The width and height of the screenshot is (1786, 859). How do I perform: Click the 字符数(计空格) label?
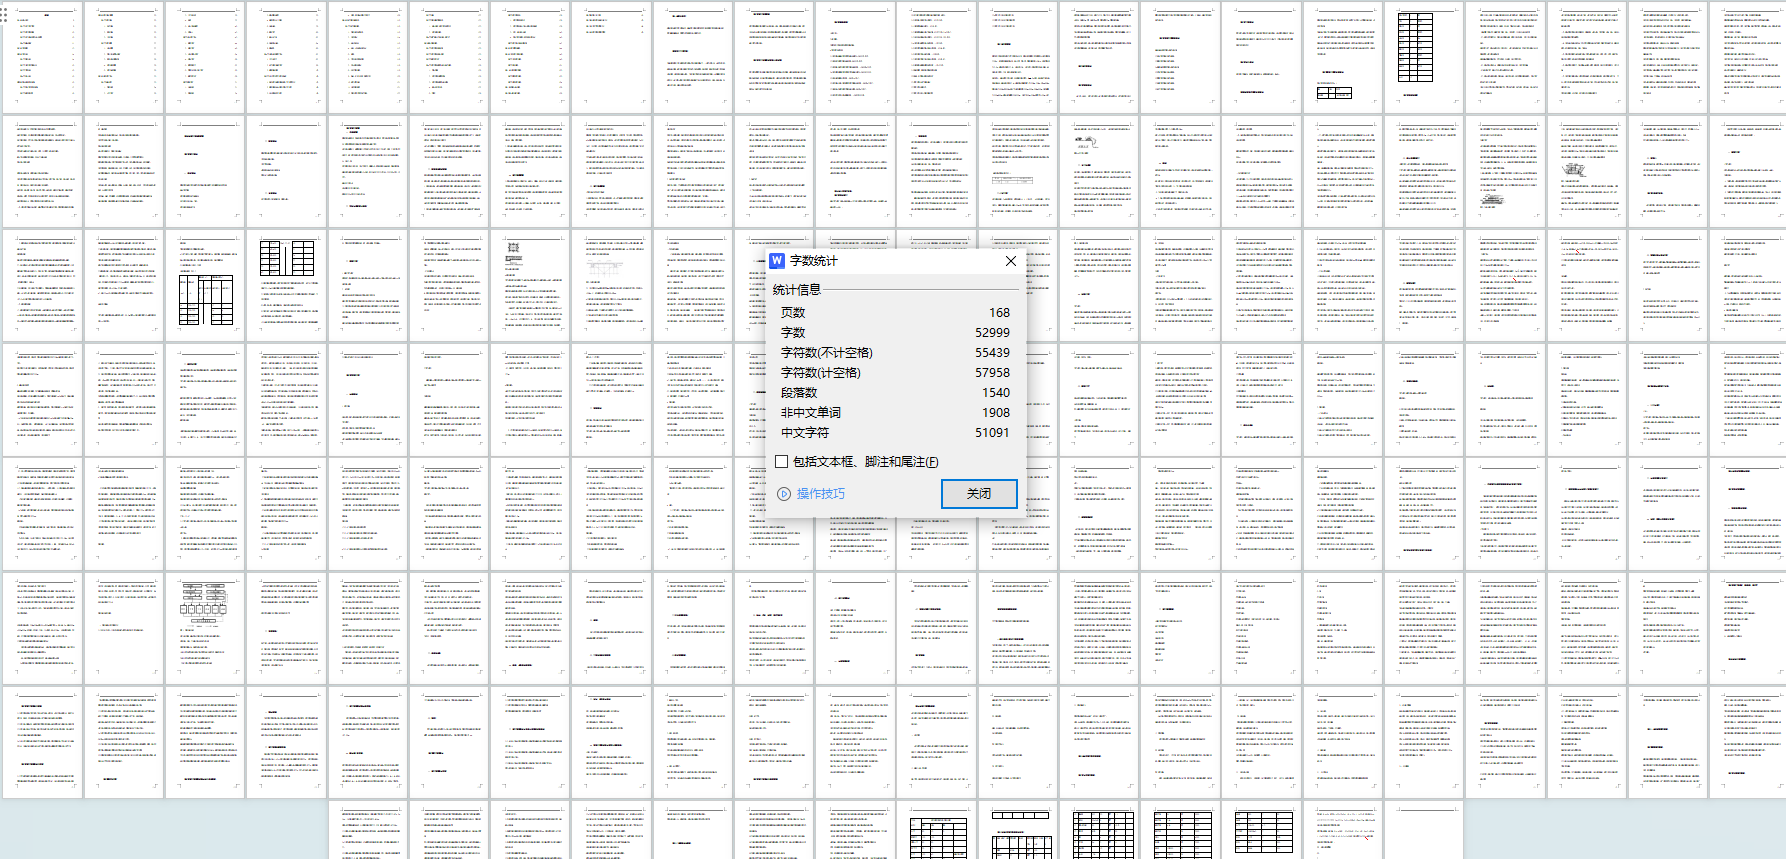(x=821, y=373)
